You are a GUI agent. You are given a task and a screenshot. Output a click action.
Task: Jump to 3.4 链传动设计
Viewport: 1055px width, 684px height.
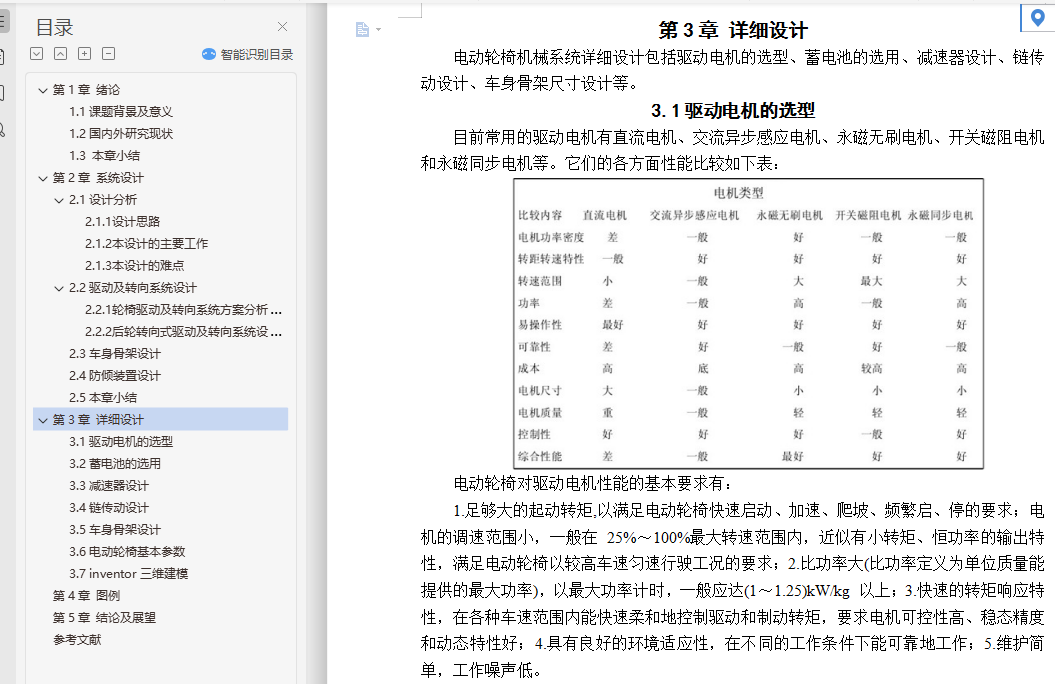109,508
